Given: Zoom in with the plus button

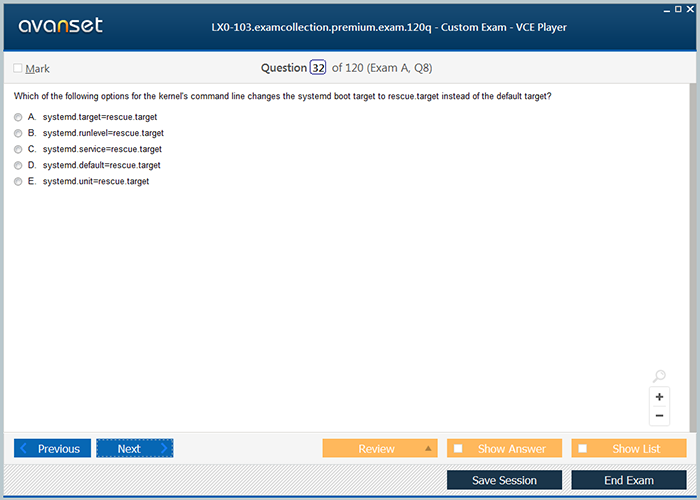Looking at the screenshot, I should tap(659, 397).
